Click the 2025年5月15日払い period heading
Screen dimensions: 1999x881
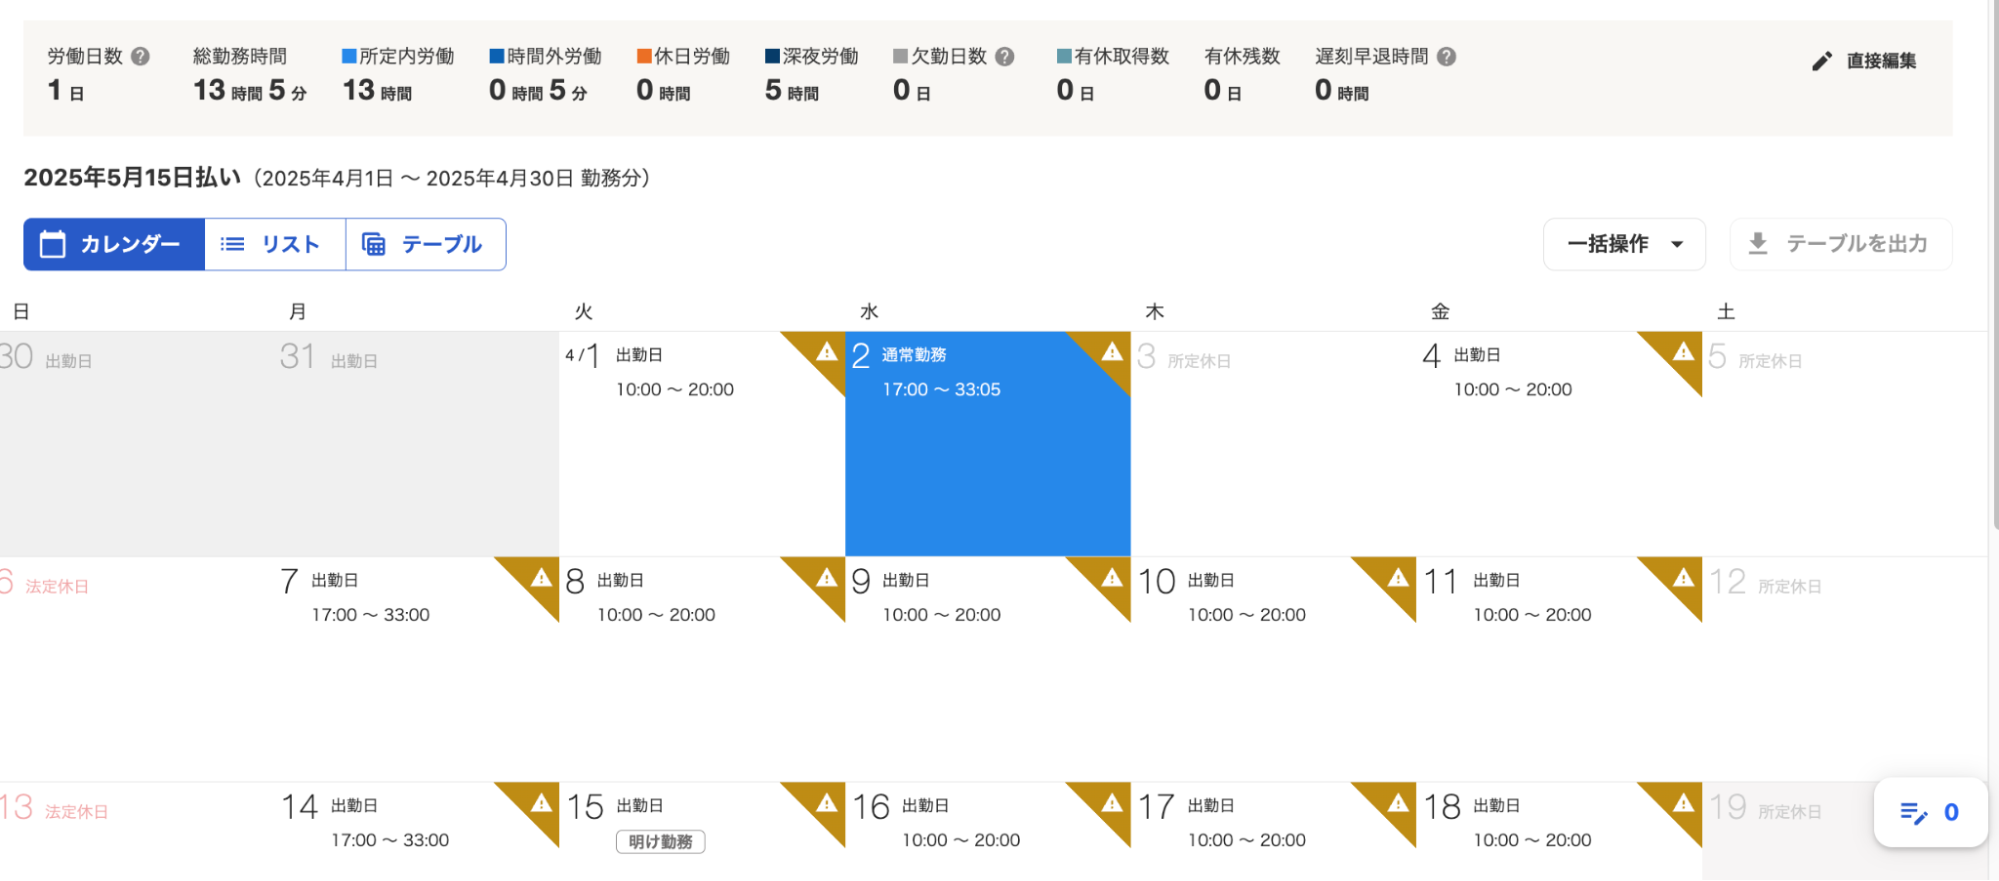(x=132, y=178)
